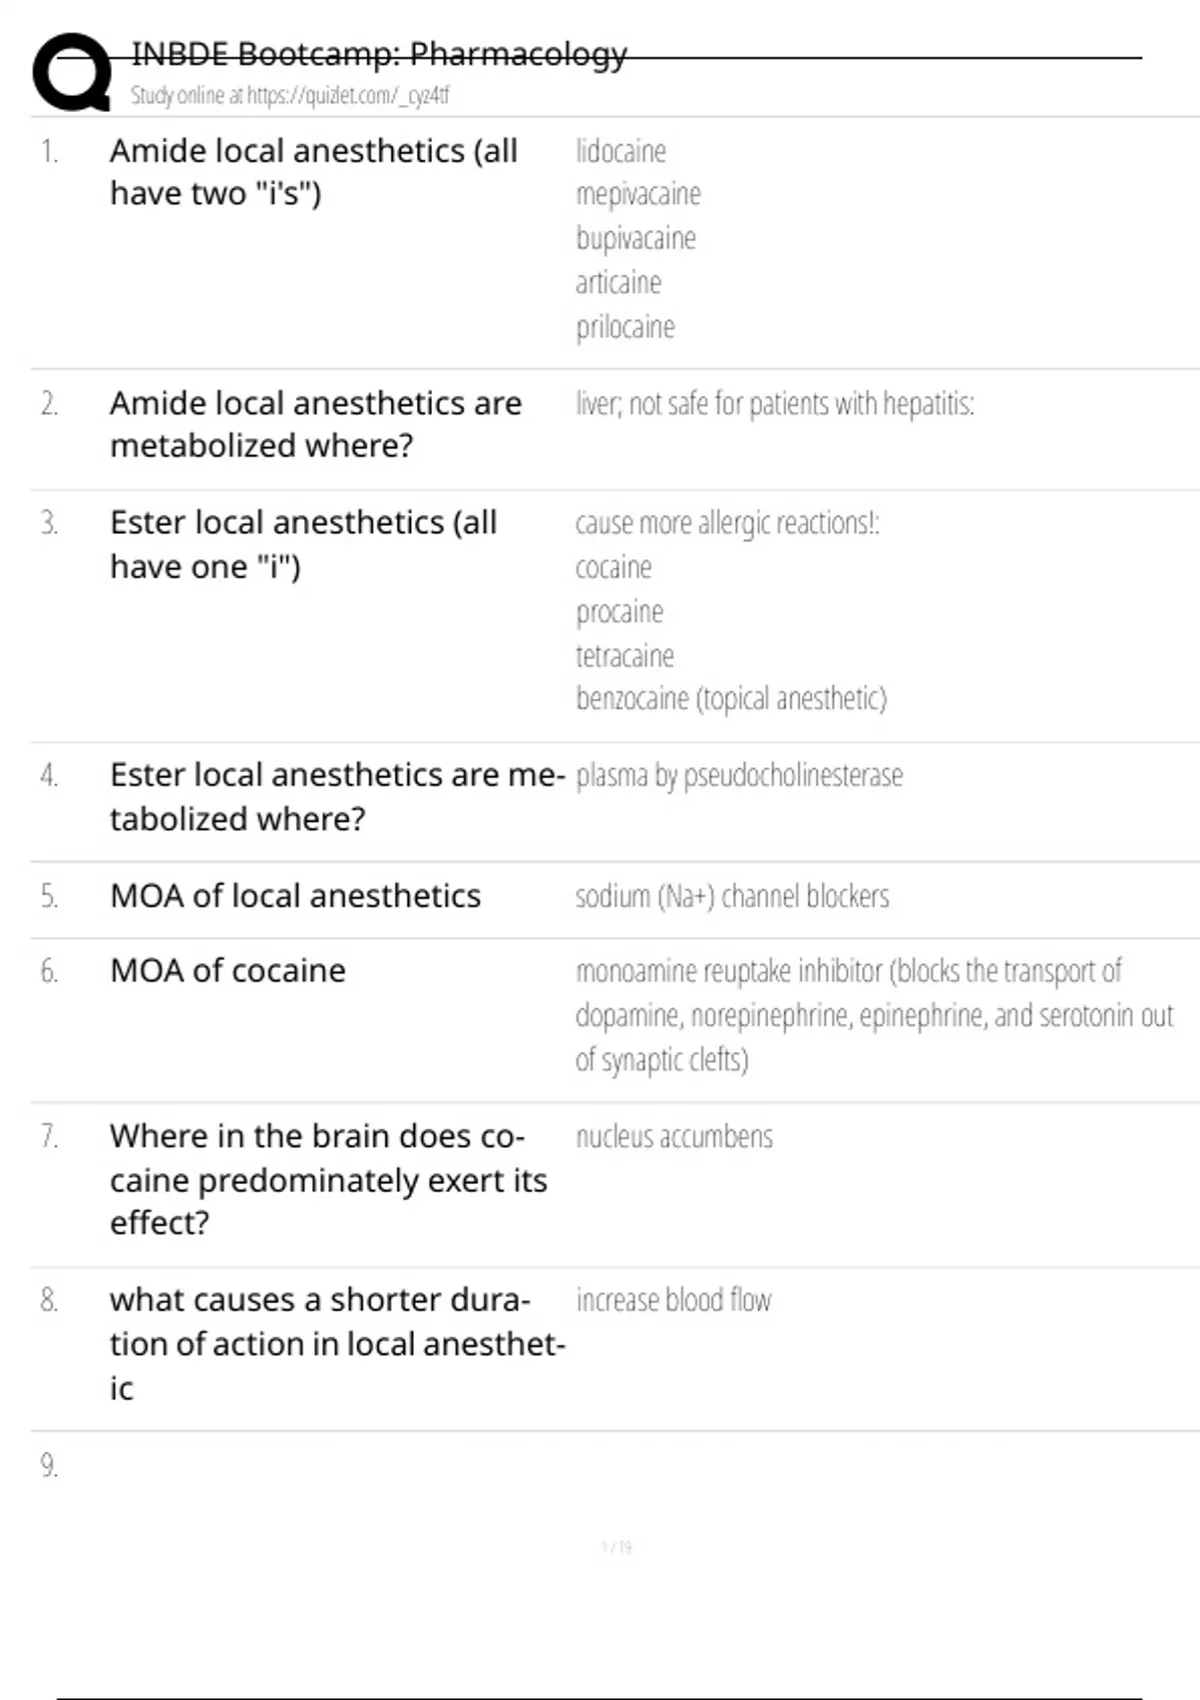
Task: Click the answer word prilocaine
Action: (625, 327)
